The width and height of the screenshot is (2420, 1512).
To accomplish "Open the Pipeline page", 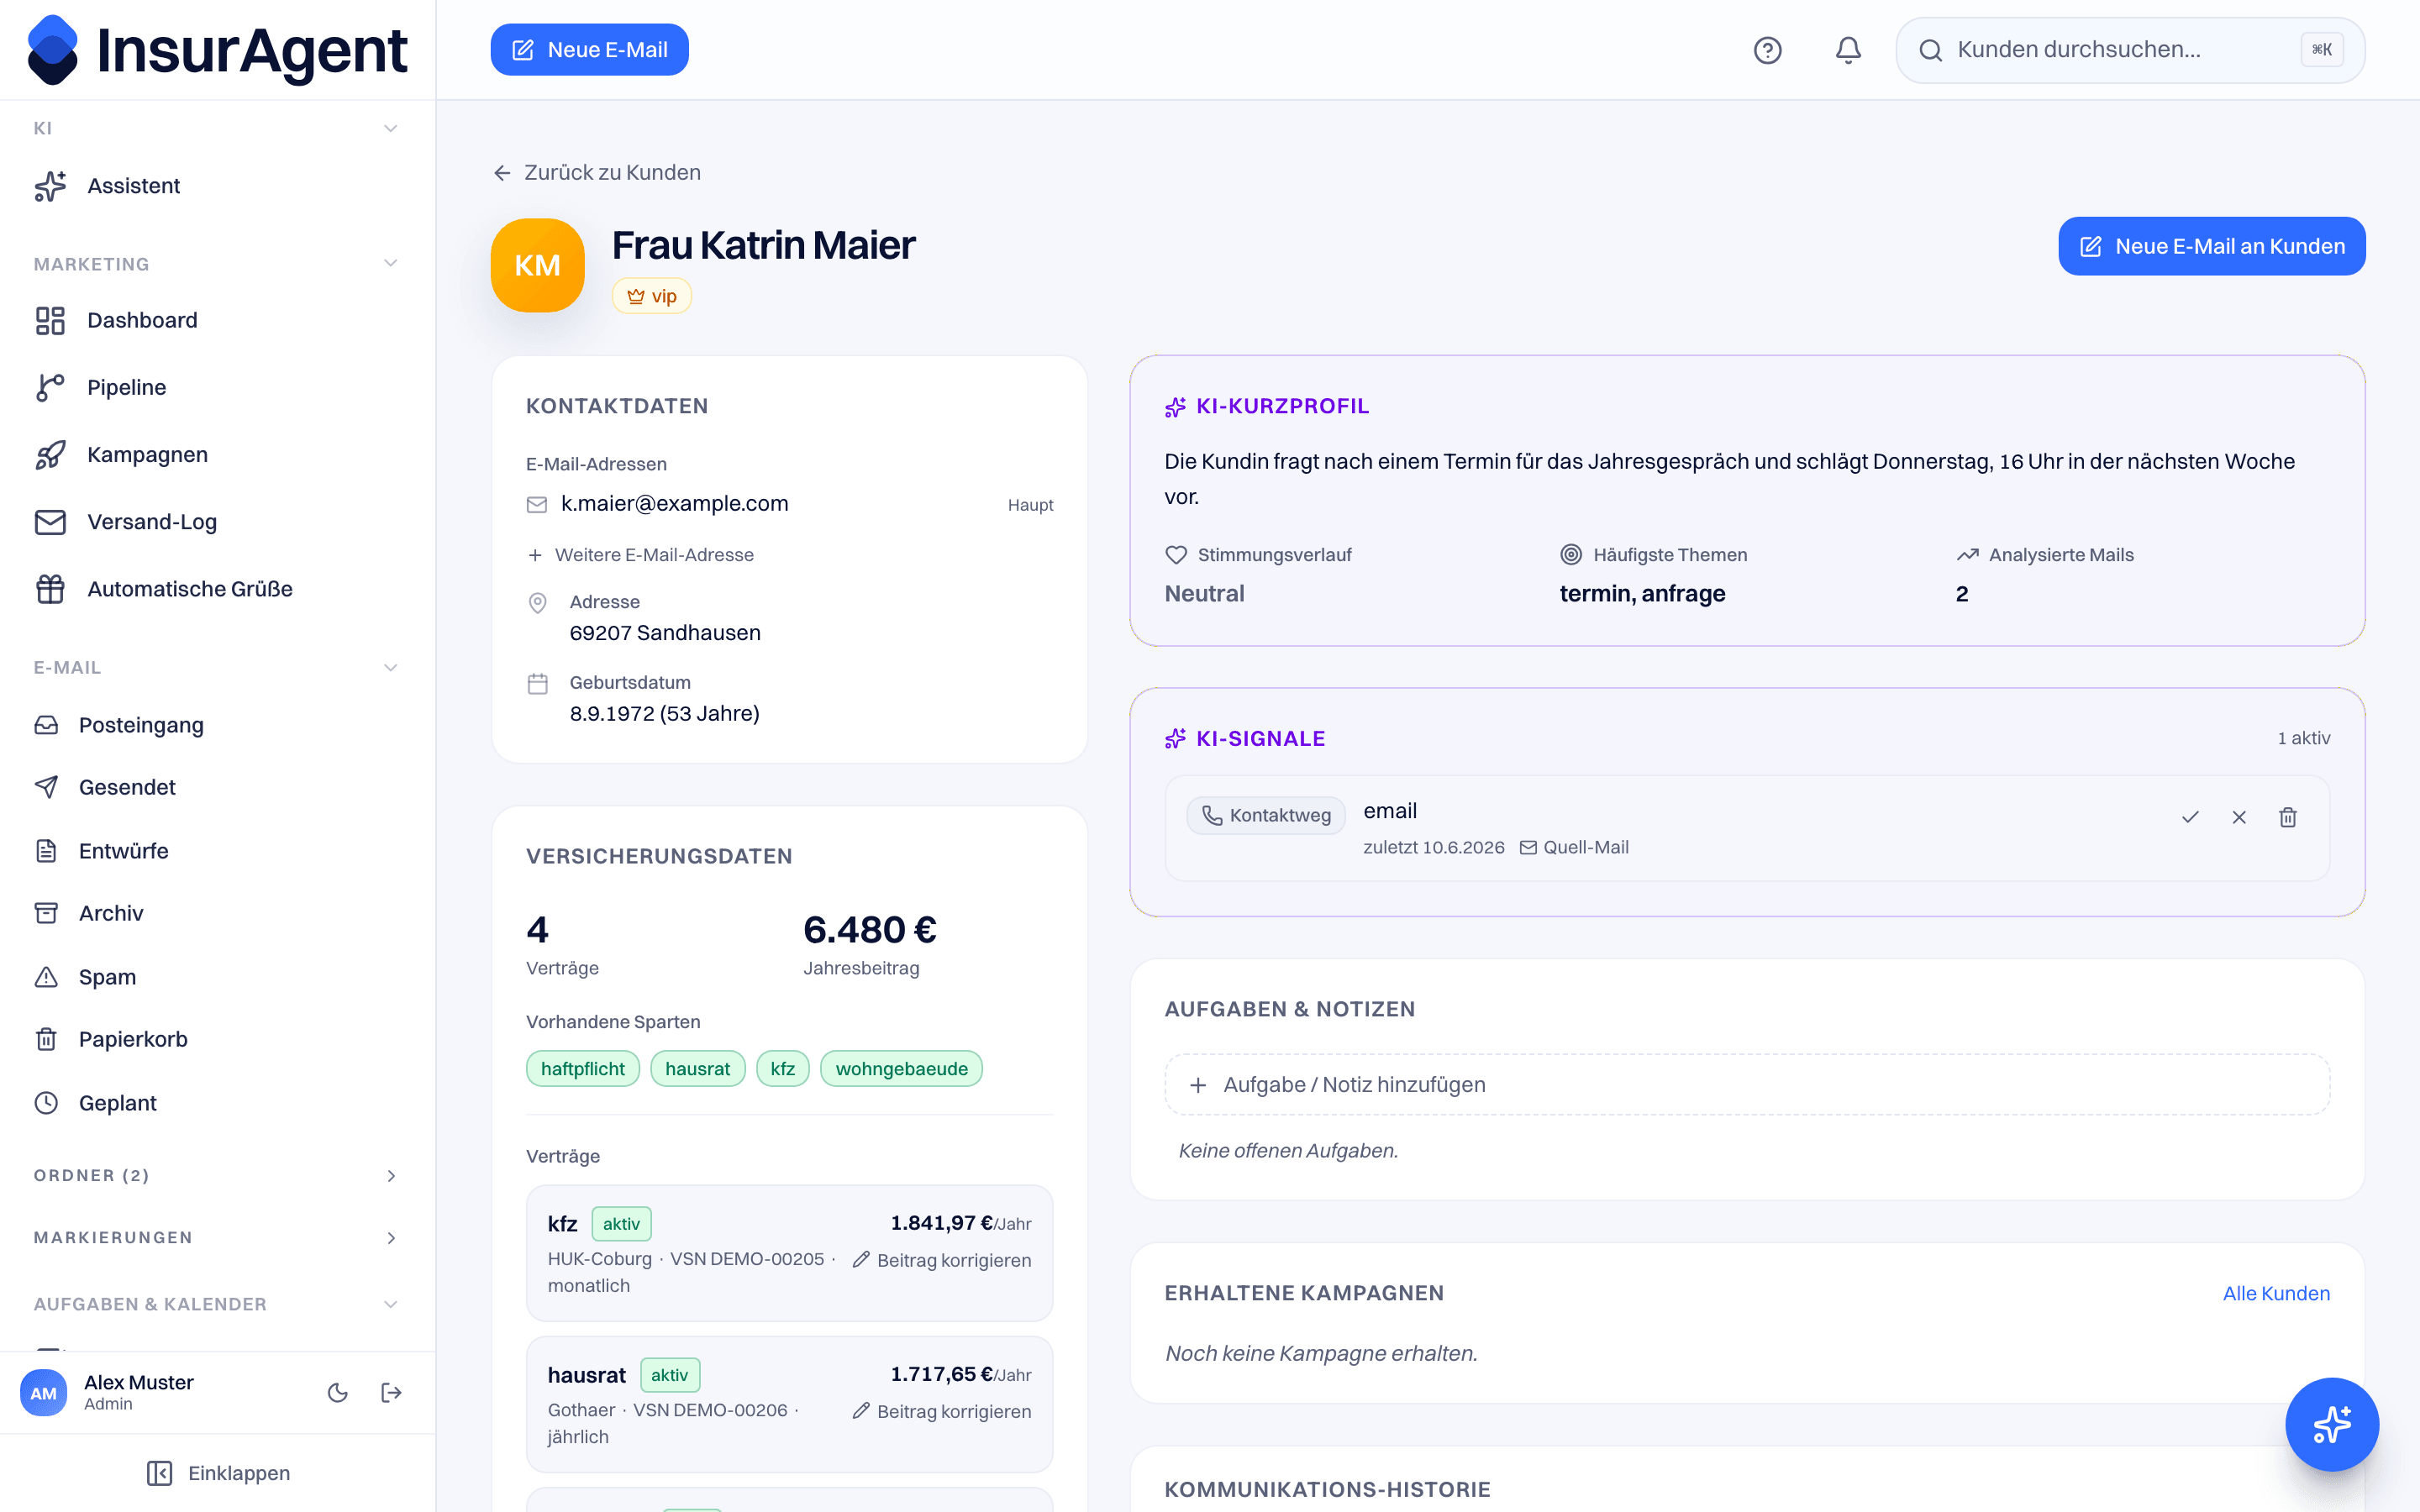I will click(217, 387).
